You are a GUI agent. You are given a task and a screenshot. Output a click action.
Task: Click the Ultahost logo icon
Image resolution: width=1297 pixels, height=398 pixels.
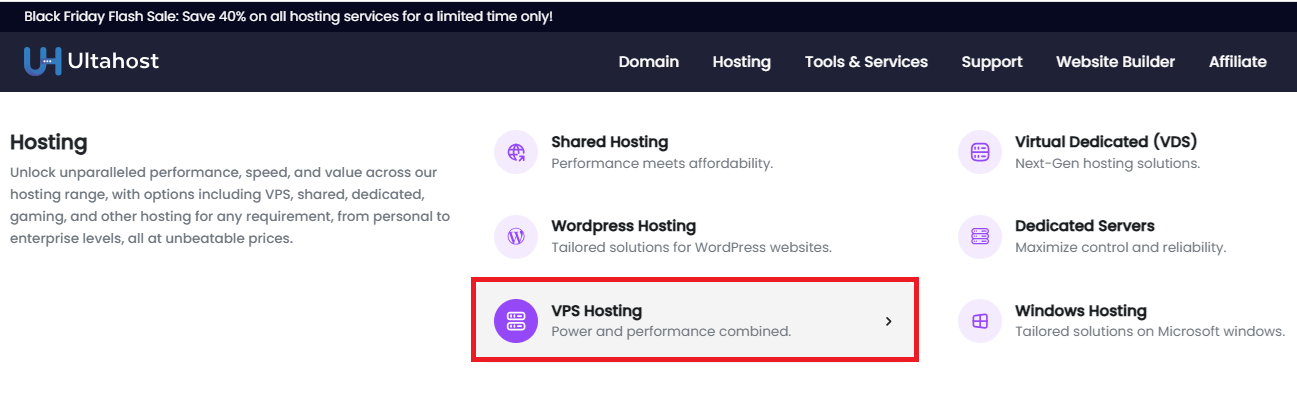[43, 61]
